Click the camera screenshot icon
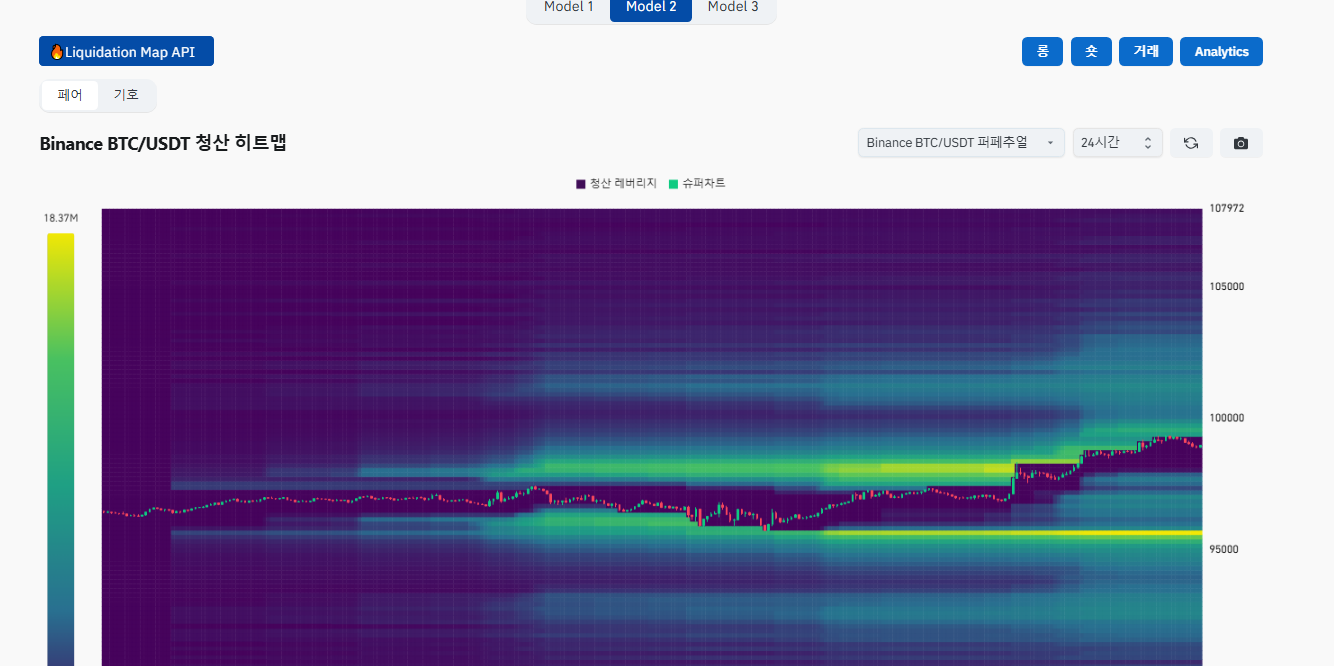This screenshot has width=1334, height=666. coord(1241,143)
